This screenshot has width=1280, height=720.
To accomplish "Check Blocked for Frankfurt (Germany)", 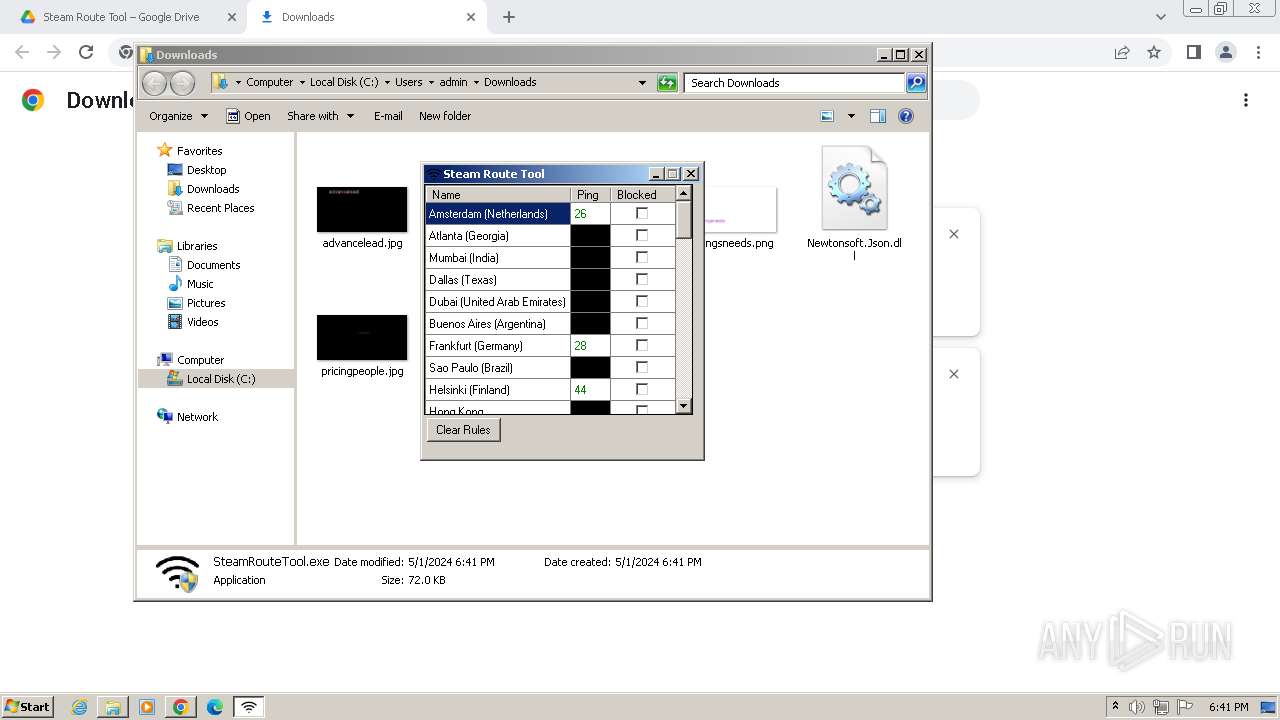I will [x=642, y=345].
